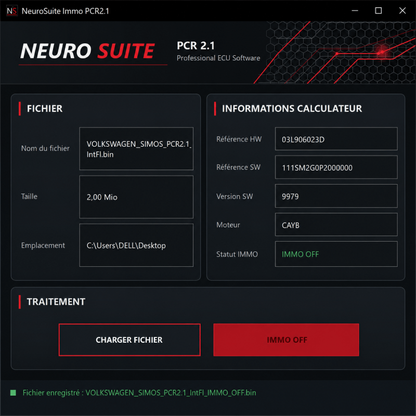Click the 'Emplacement' label
Viewport: 416px width, 416px height.
click(x=43, y=245)
